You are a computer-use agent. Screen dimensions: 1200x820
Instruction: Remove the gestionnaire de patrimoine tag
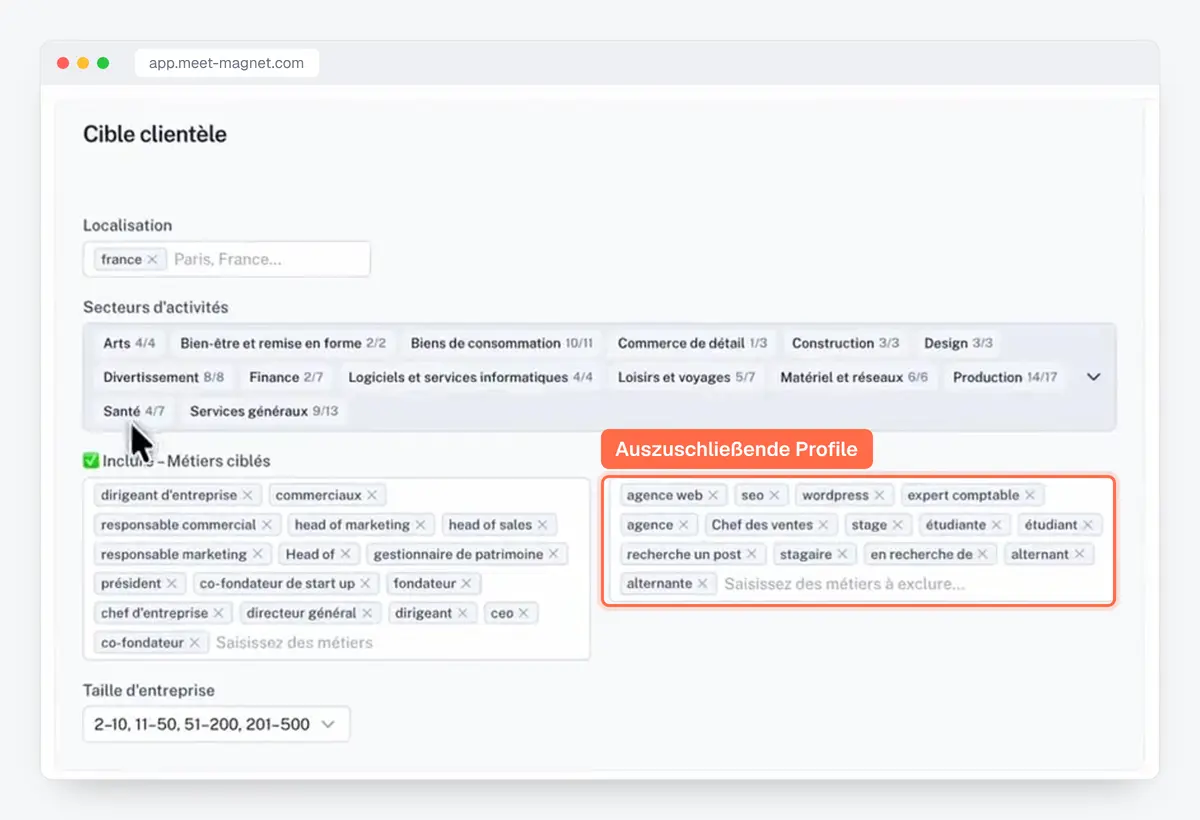pyautogui.click(x=553, y=554)
